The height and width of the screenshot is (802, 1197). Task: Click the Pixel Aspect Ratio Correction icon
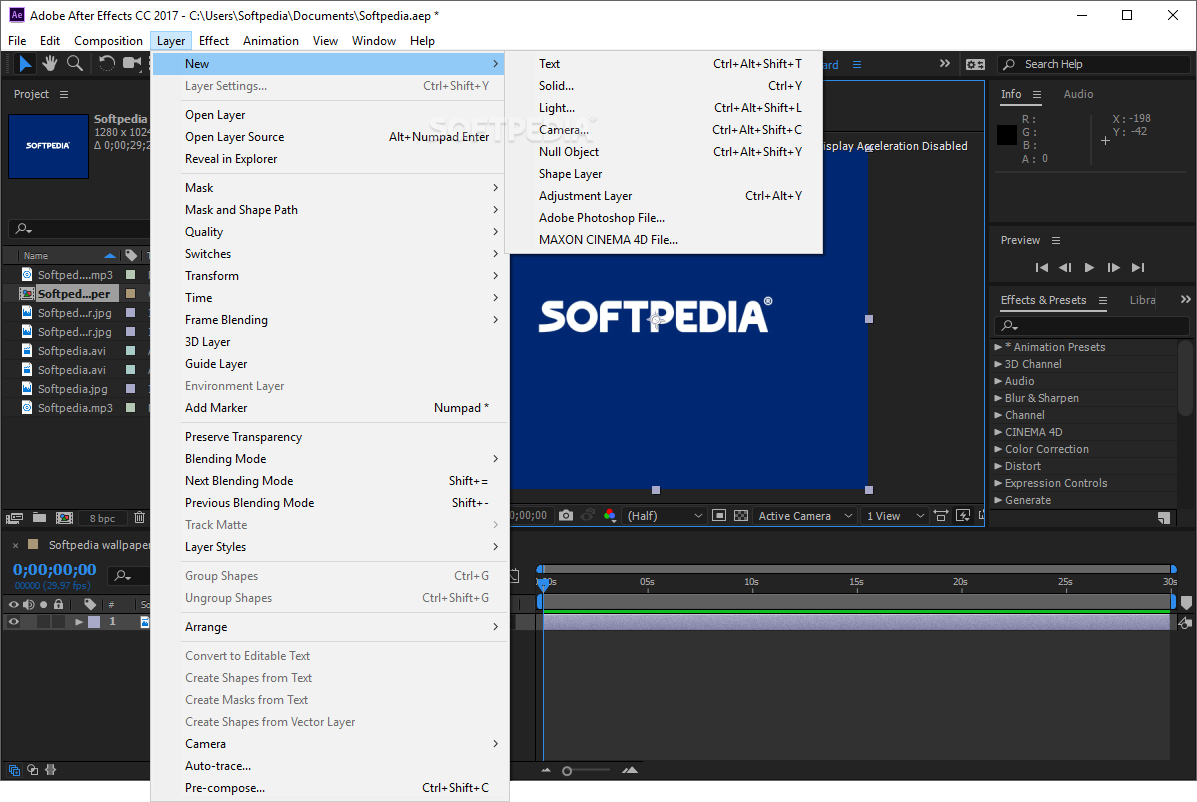(940, 516)
